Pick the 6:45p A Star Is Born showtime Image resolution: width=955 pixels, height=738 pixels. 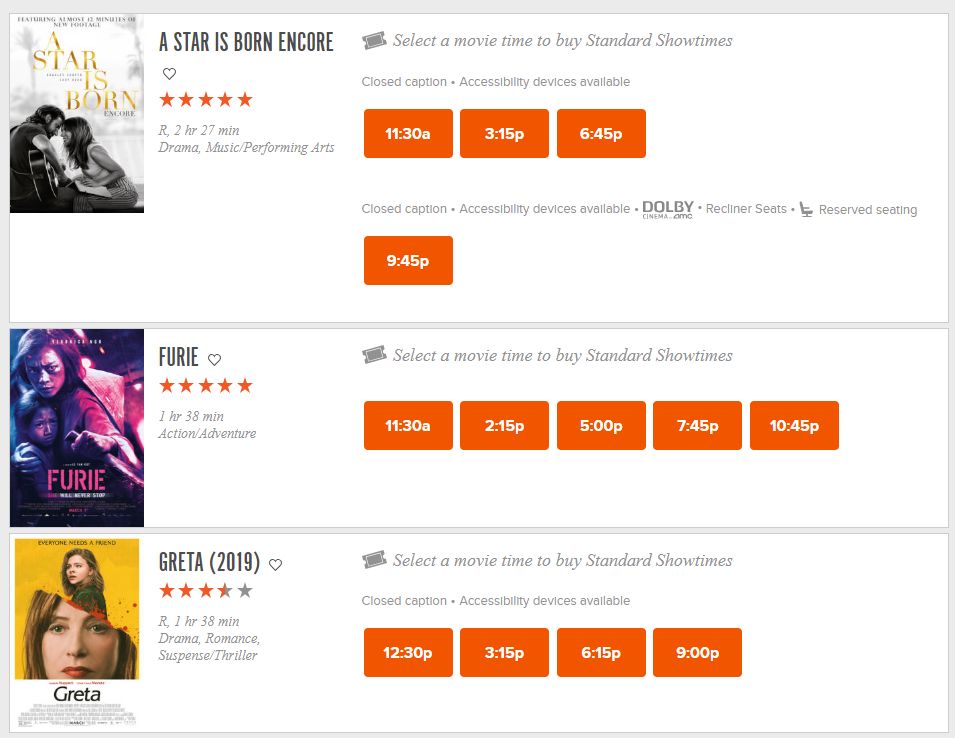click(601, 134)
